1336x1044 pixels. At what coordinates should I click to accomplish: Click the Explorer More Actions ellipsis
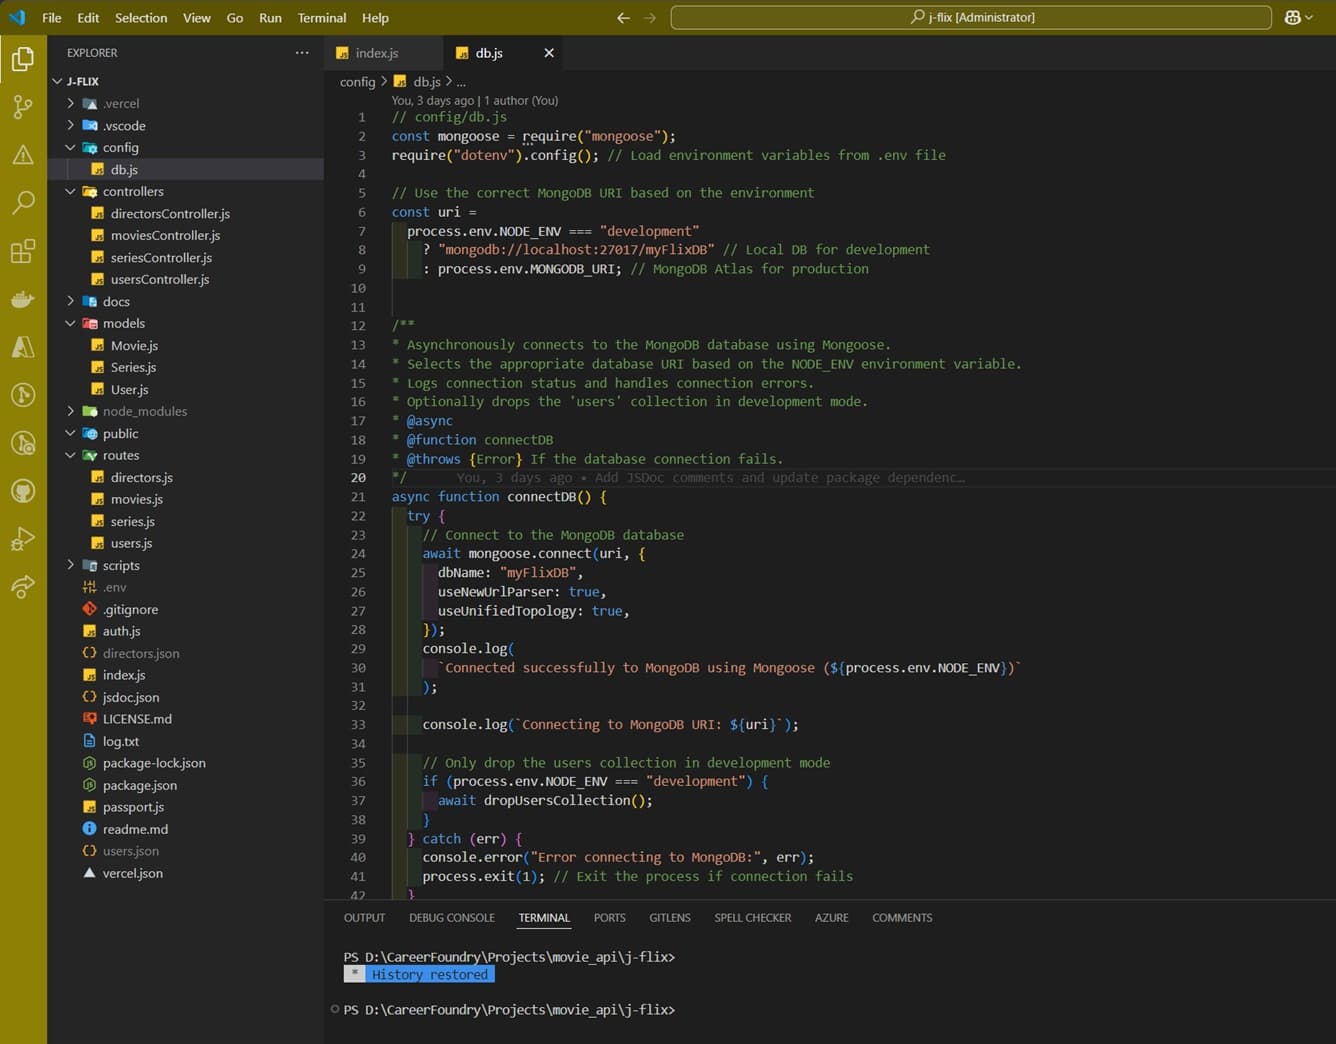point(302,52)
